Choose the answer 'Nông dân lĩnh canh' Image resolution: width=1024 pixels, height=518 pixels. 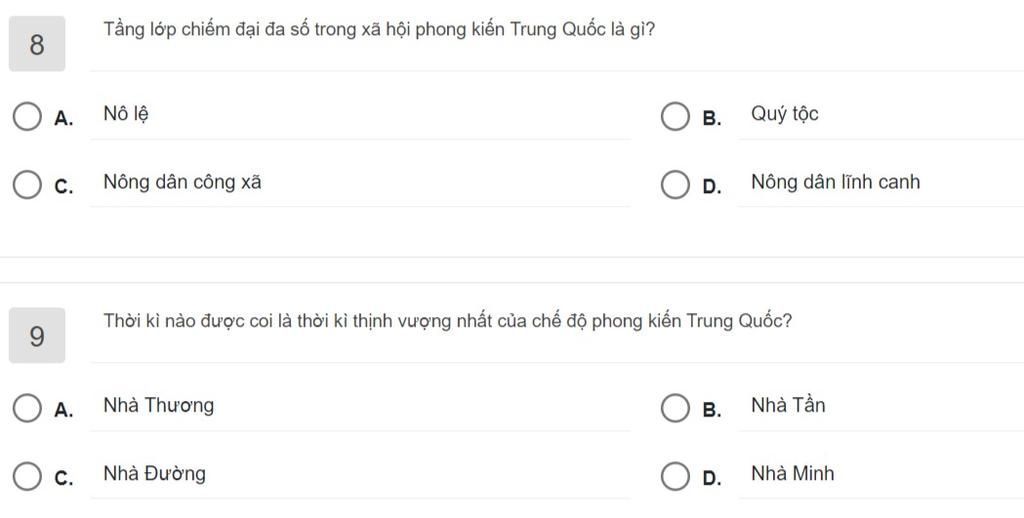point(835,182)
